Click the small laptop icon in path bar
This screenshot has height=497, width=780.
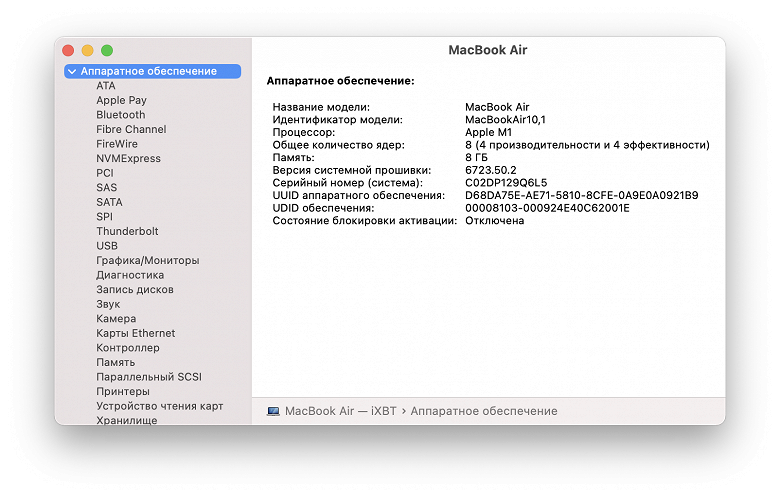click(x=273, y=411)
